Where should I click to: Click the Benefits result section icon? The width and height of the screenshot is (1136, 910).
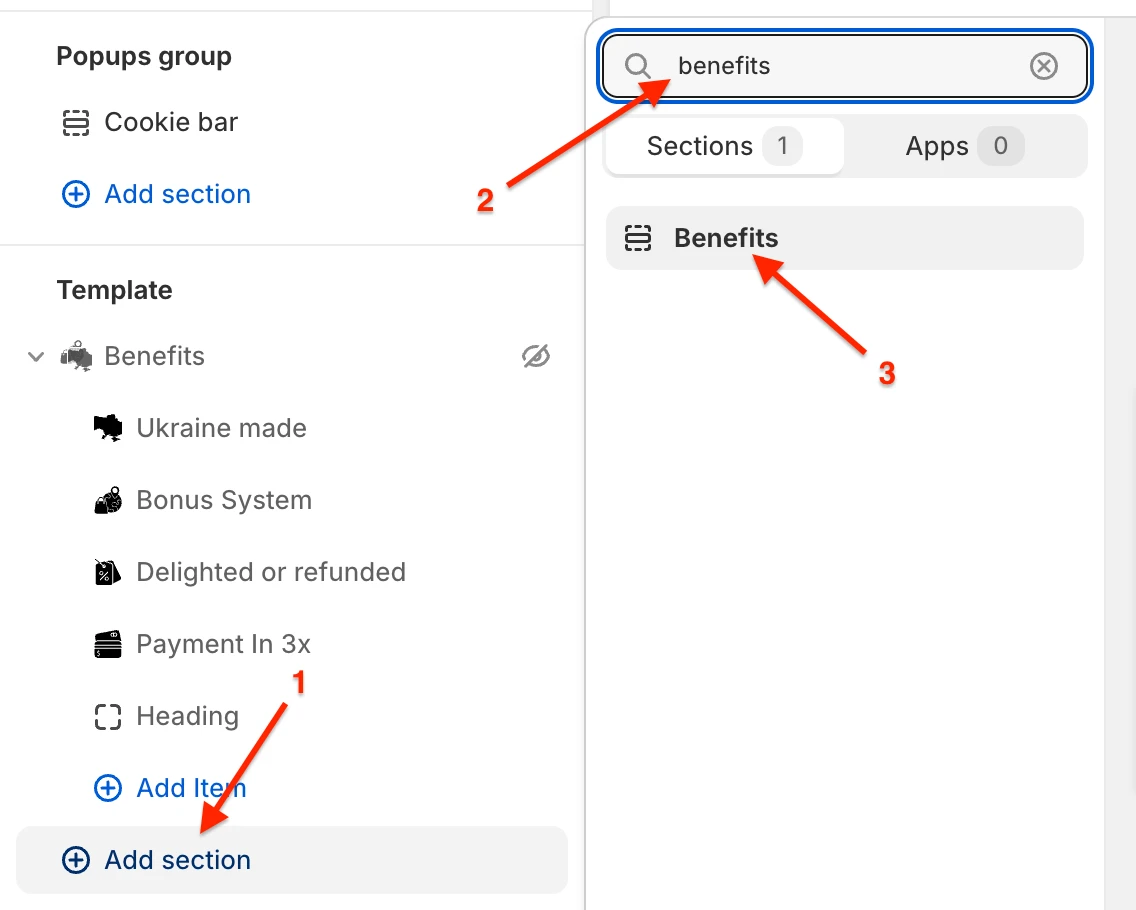(x=638, y=238)
